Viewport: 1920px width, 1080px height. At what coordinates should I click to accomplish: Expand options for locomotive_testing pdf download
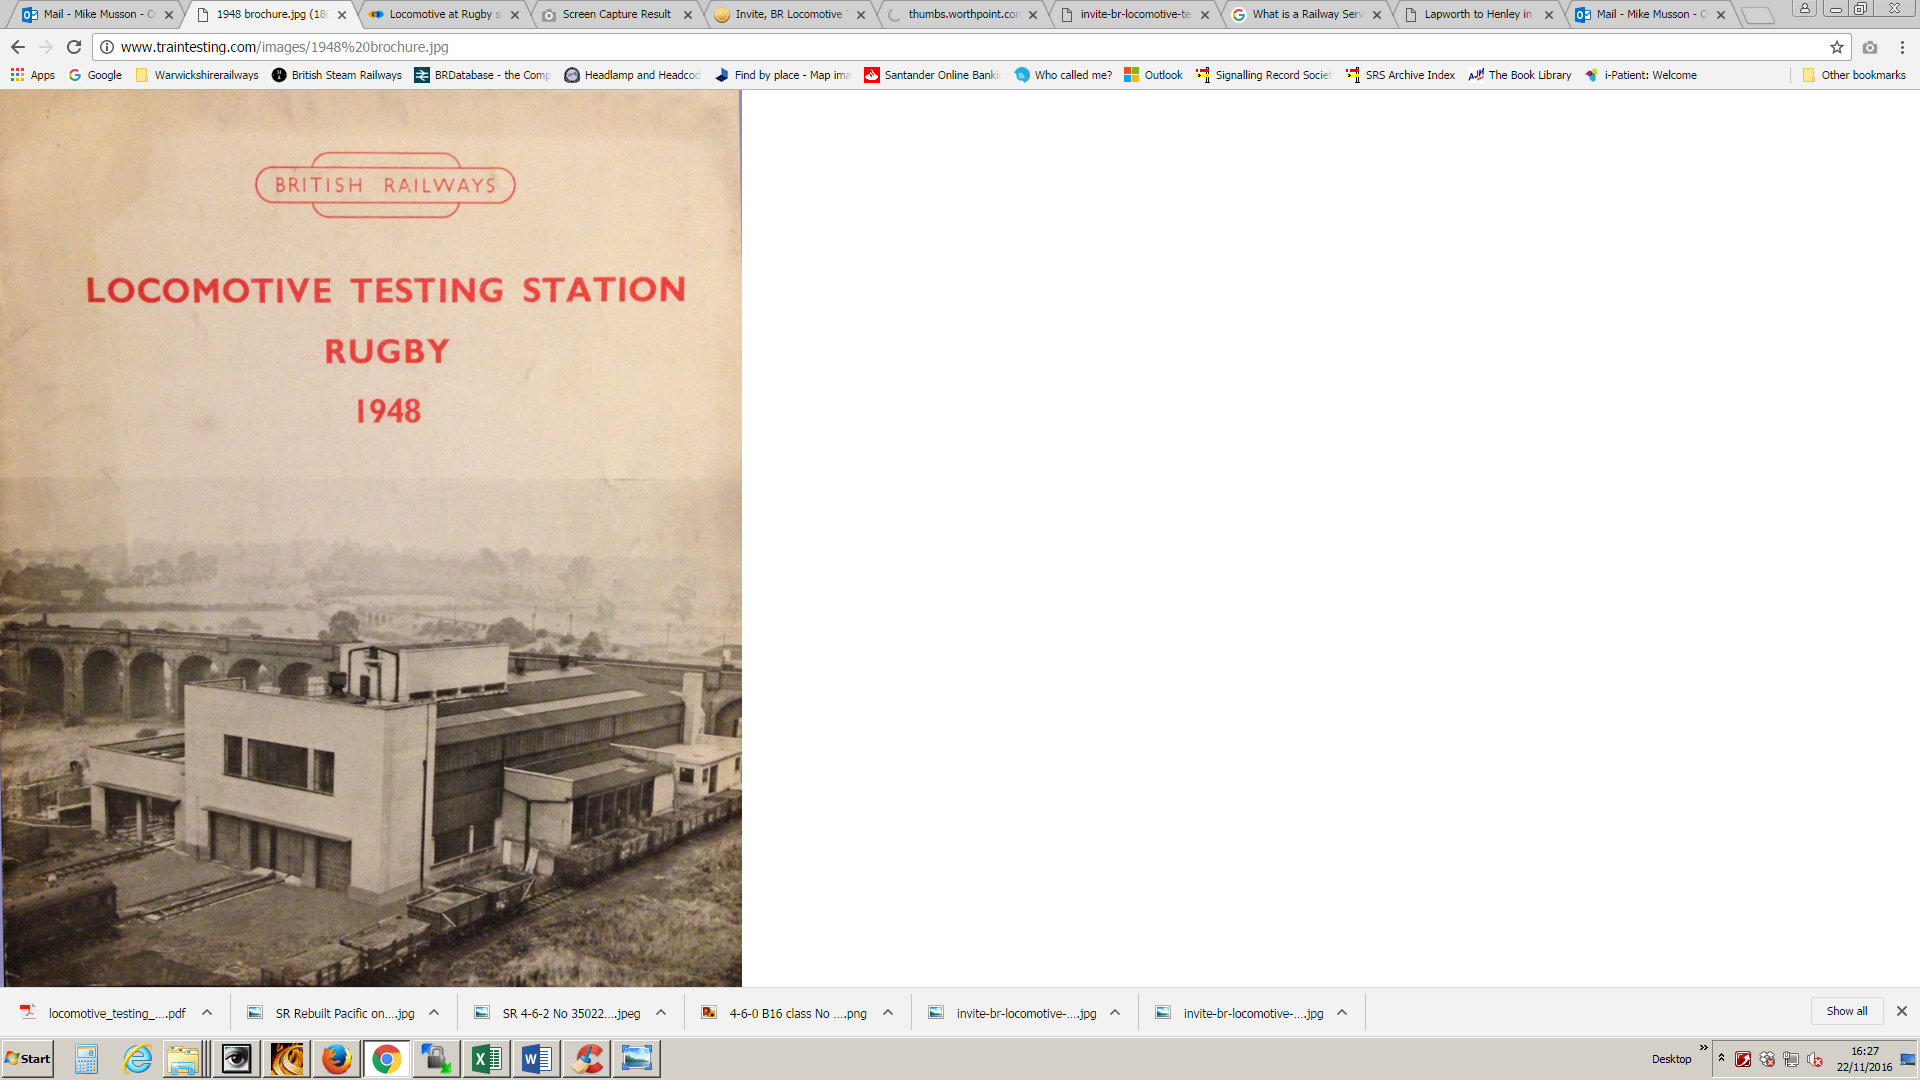pos(207,1013)
